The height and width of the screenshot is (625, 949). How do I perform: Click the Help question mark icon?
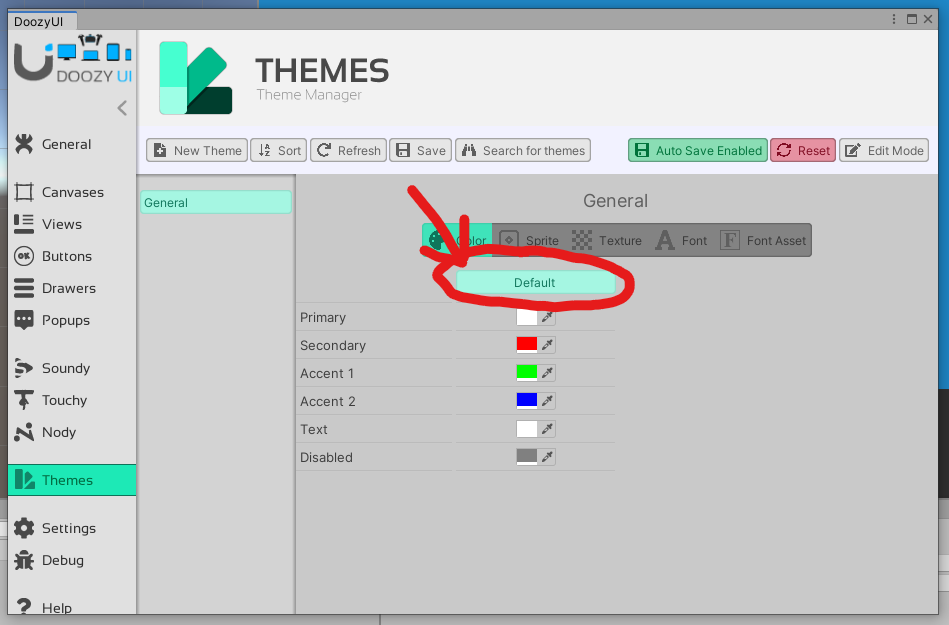click(x=24, y=606)
